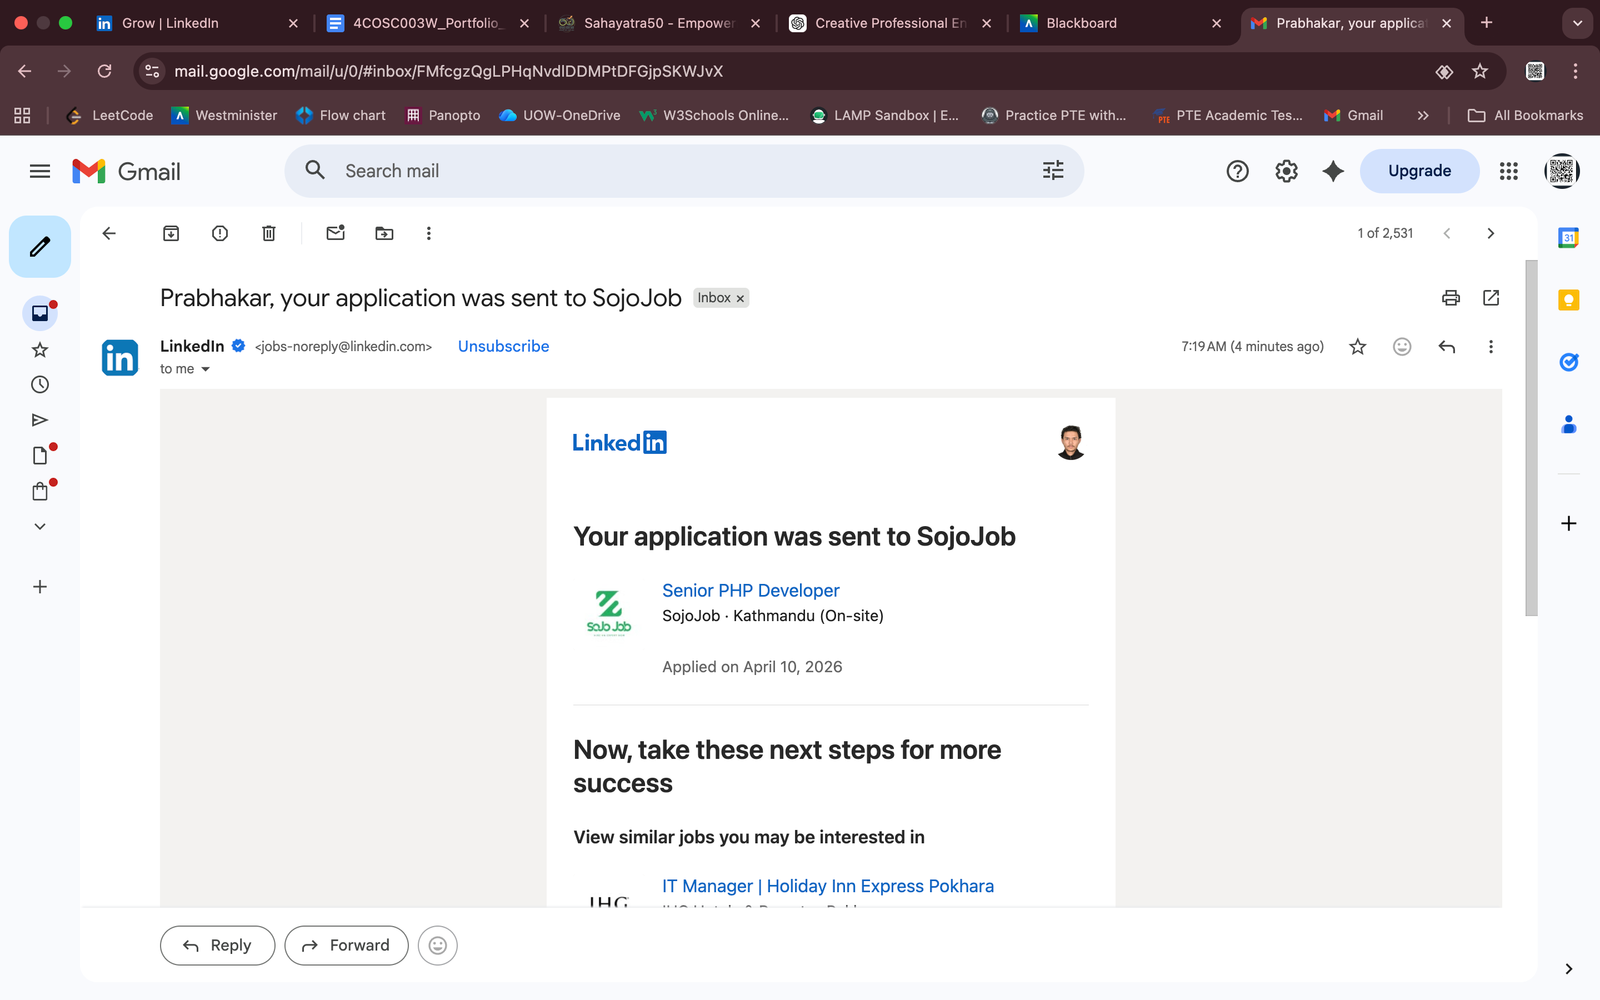Remove the Inbox label from the email
The image size is (1600, 1000).
(x=741, y=299)
